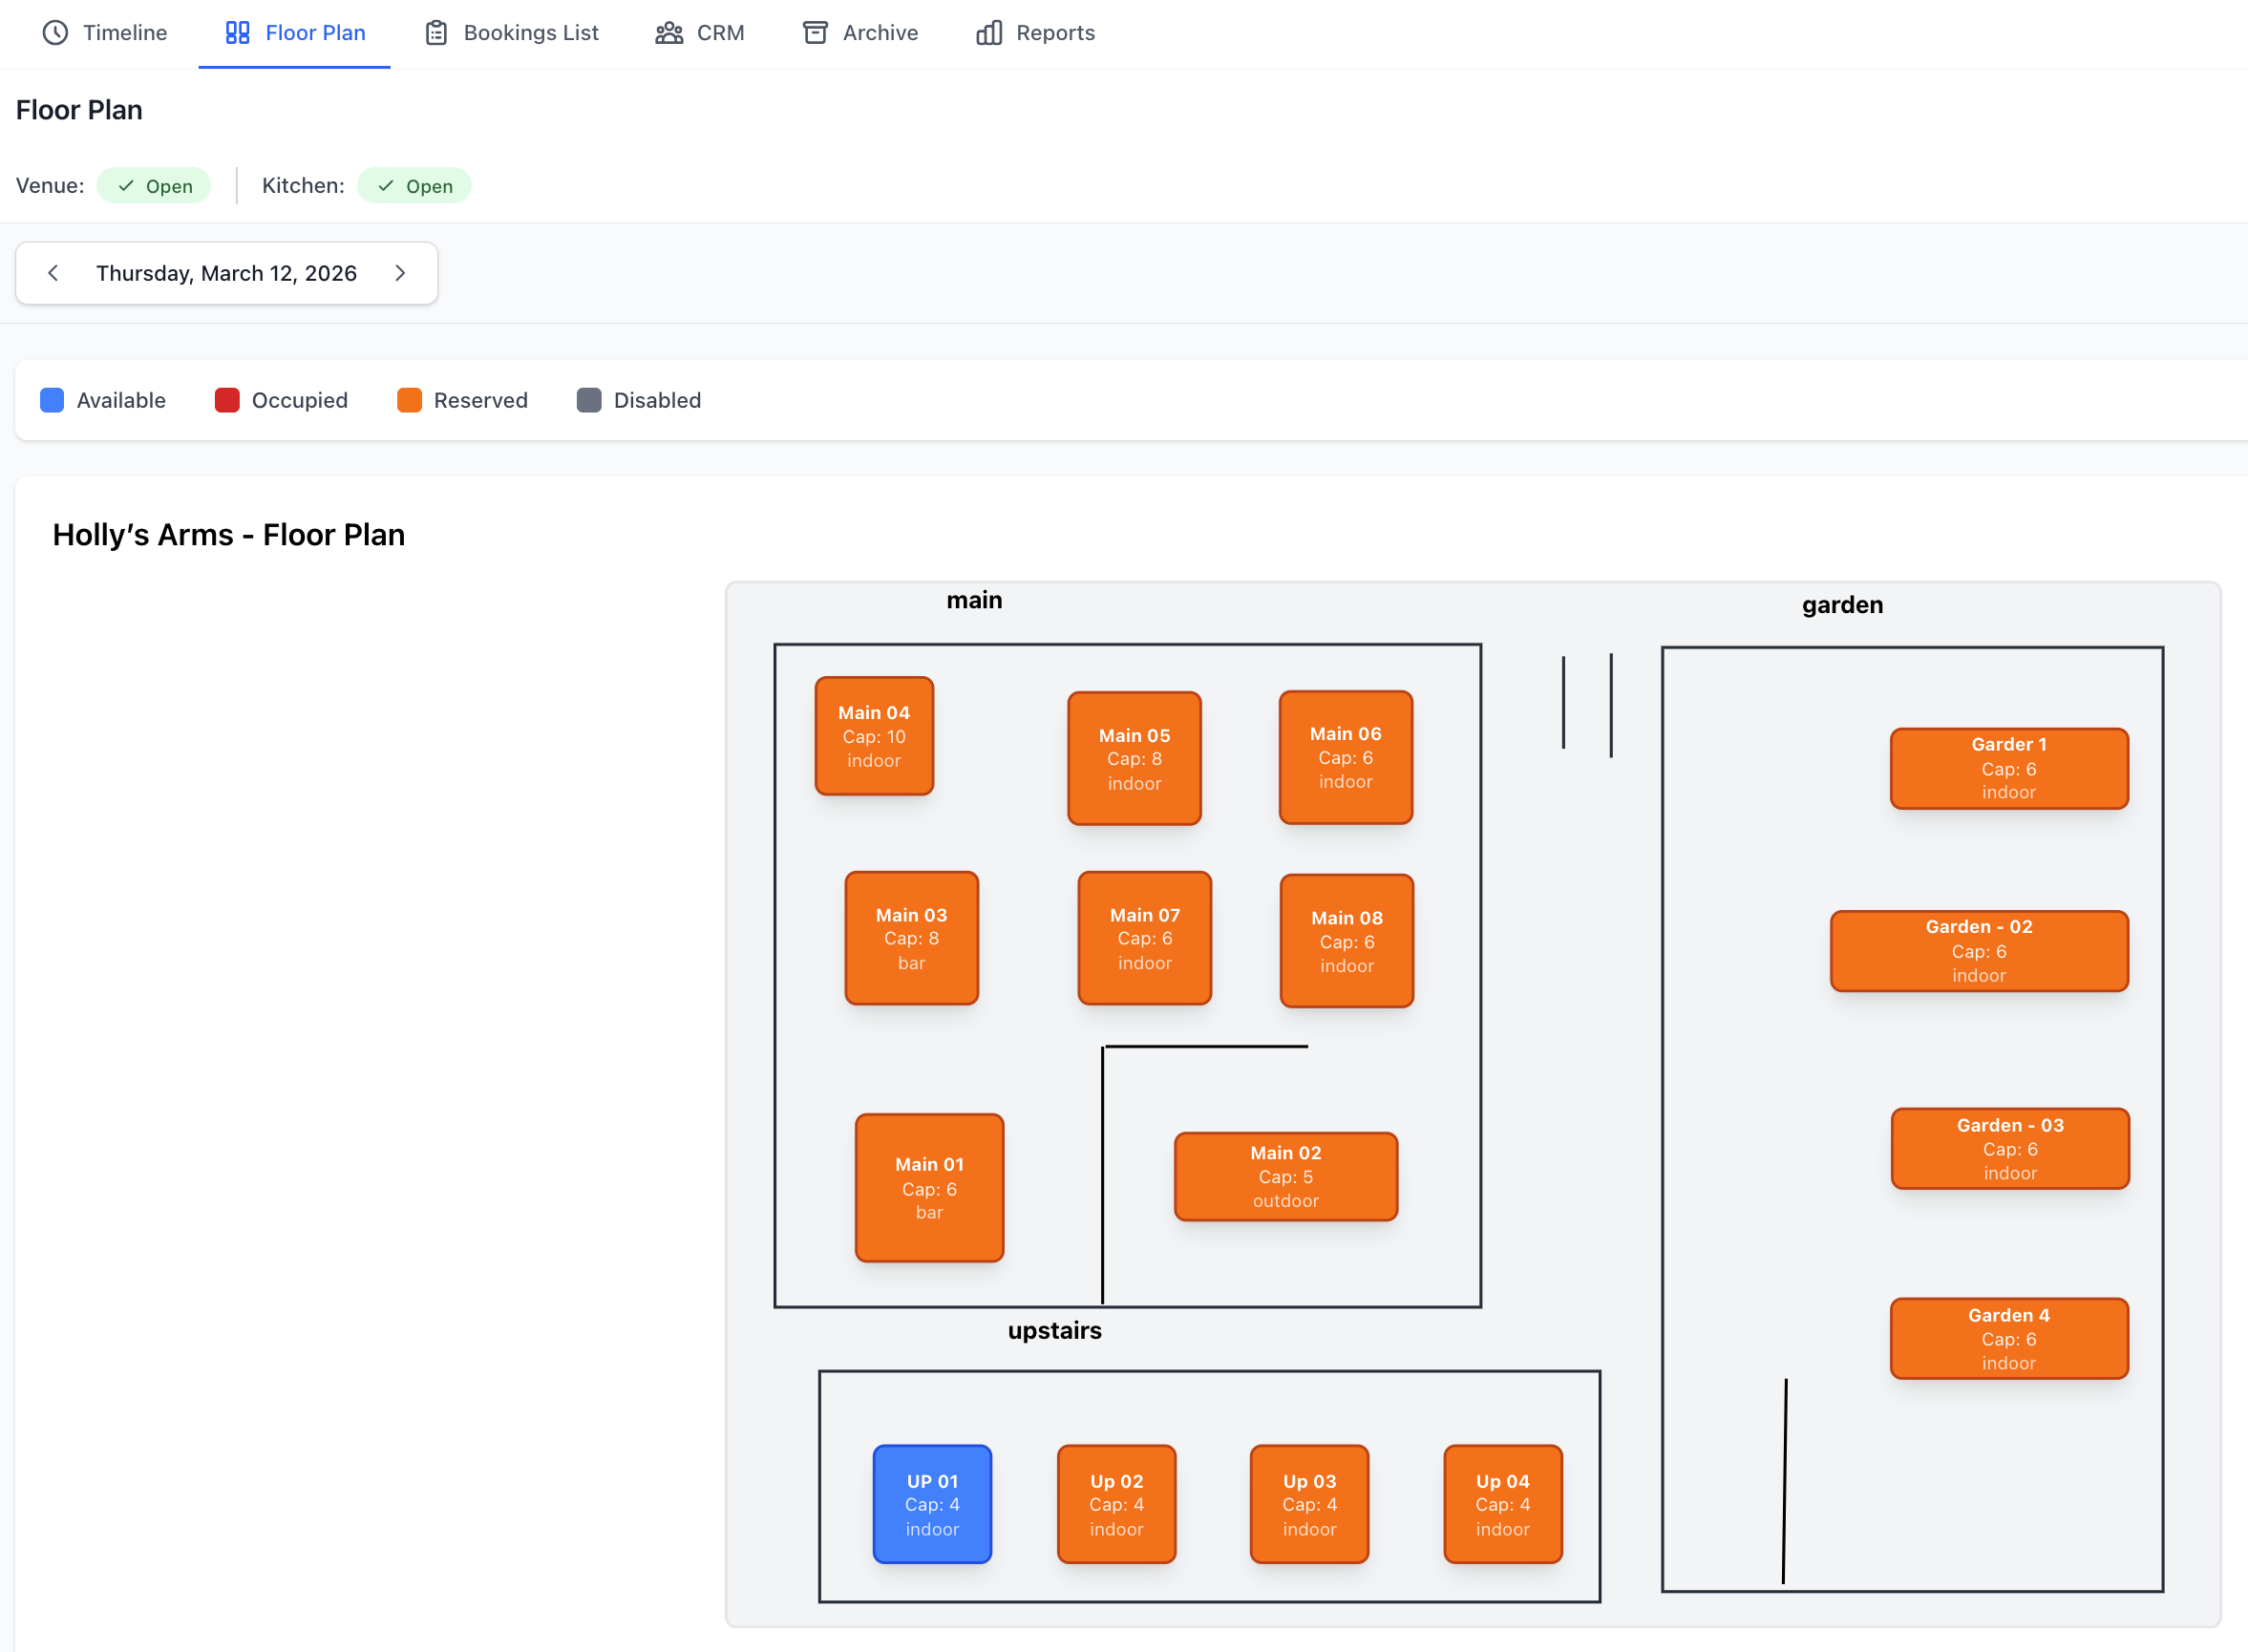
Task: Click the red Occupied legend swatch
Action: 227,400
